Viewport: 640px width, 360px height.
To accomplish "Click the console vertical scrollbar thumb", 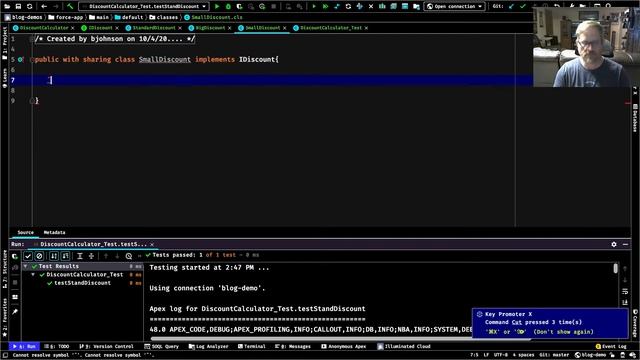I will tap(616, 268).
